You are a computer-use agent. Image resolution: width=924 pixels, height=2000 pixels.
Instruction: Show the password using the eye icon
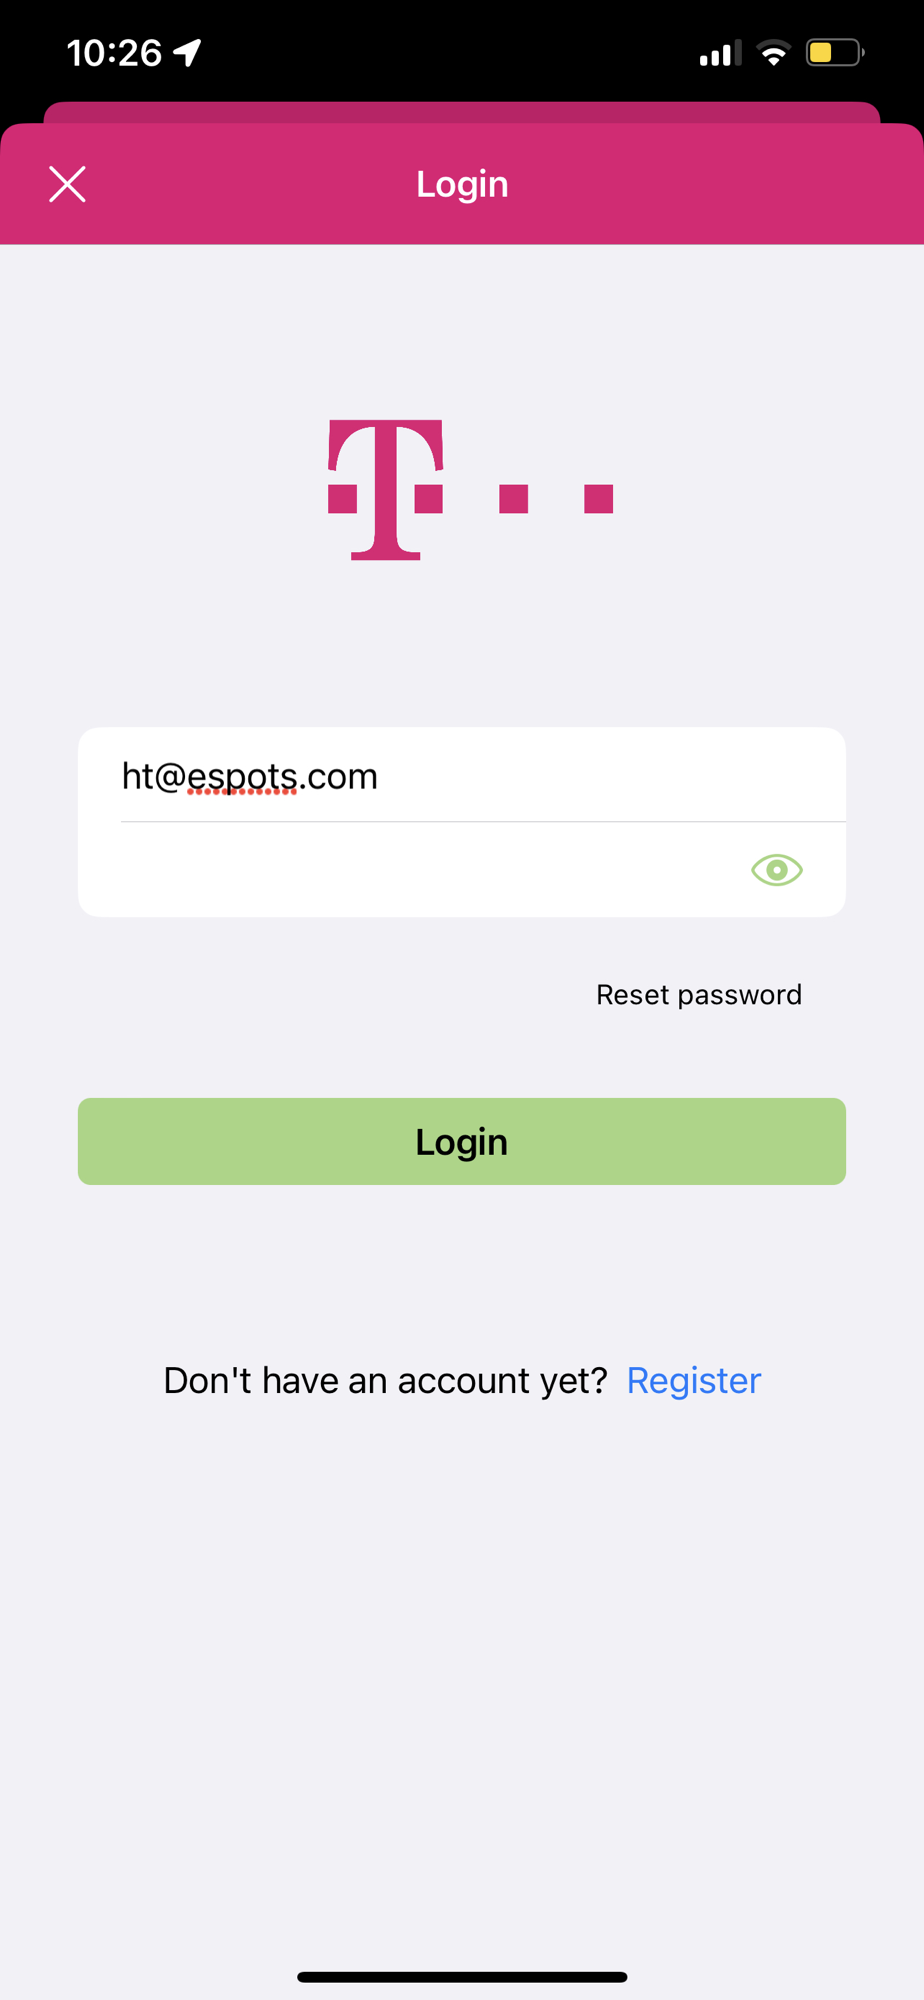(x=777, y=870)
